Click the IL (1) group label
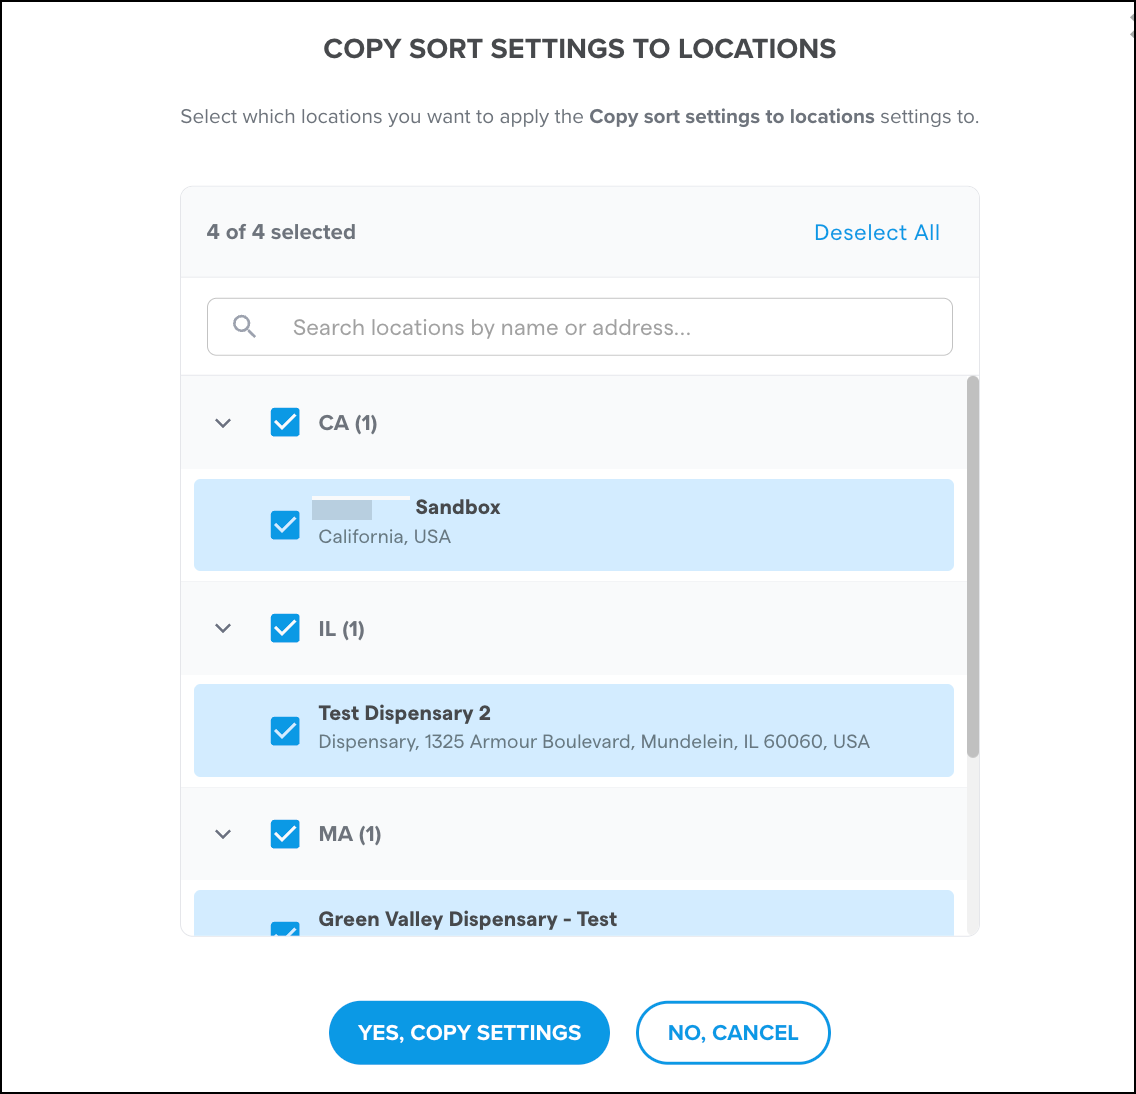 pos(341,629)
